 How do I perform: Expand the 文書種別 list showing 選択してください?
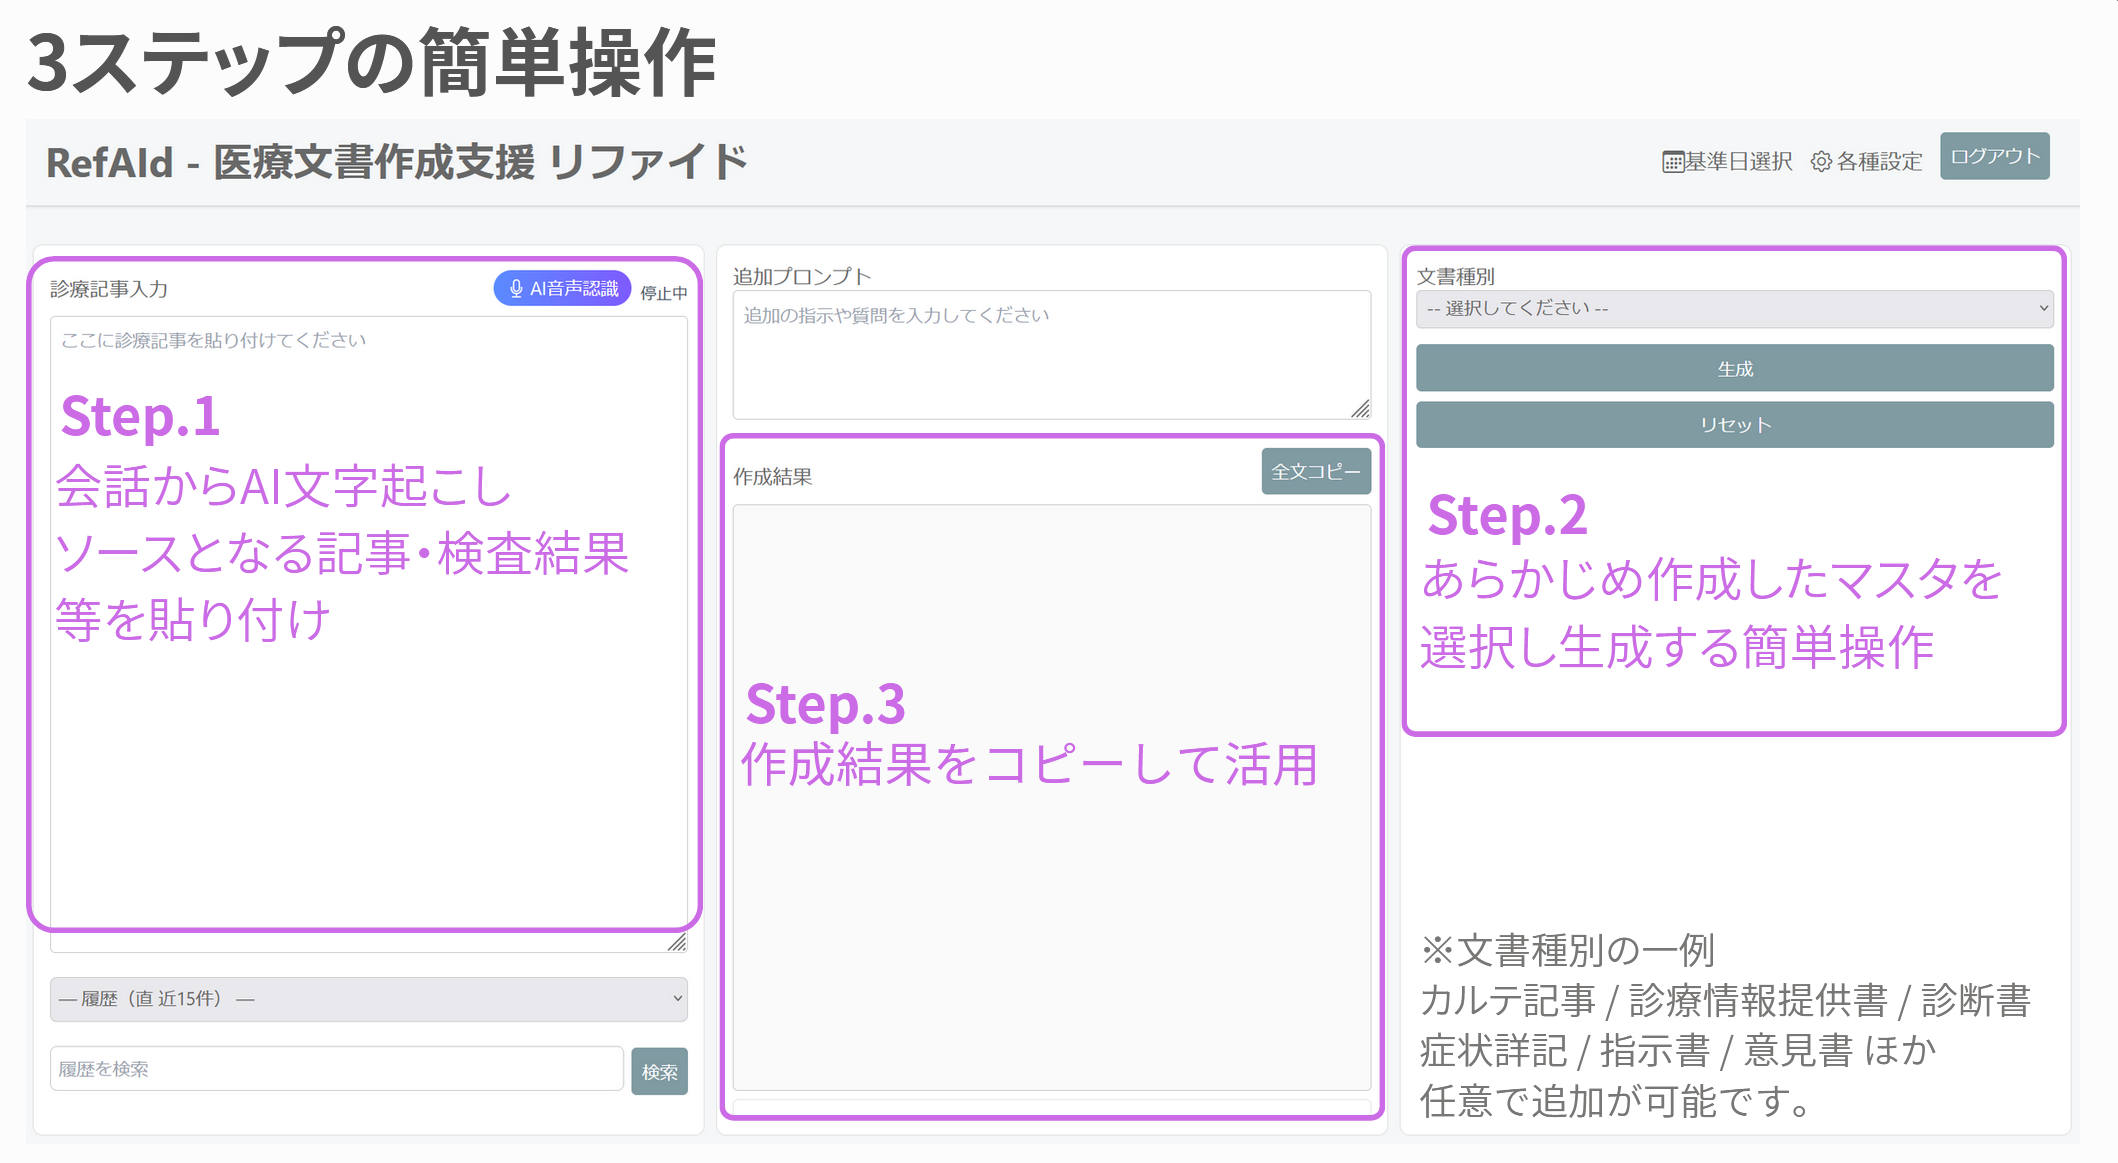[x=1734, y=310]
